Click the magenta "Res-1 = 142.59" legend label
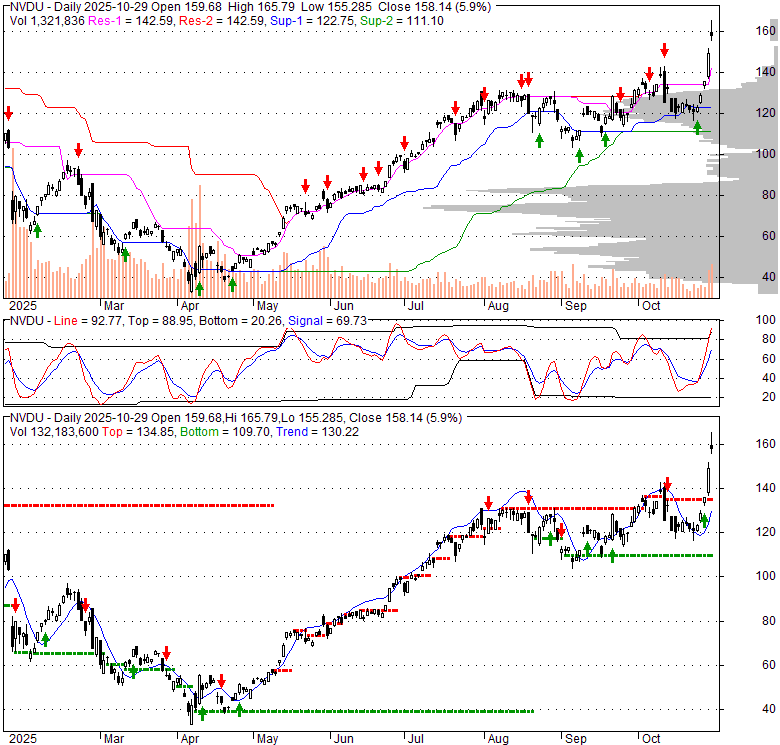 click(x=131, y=21)
